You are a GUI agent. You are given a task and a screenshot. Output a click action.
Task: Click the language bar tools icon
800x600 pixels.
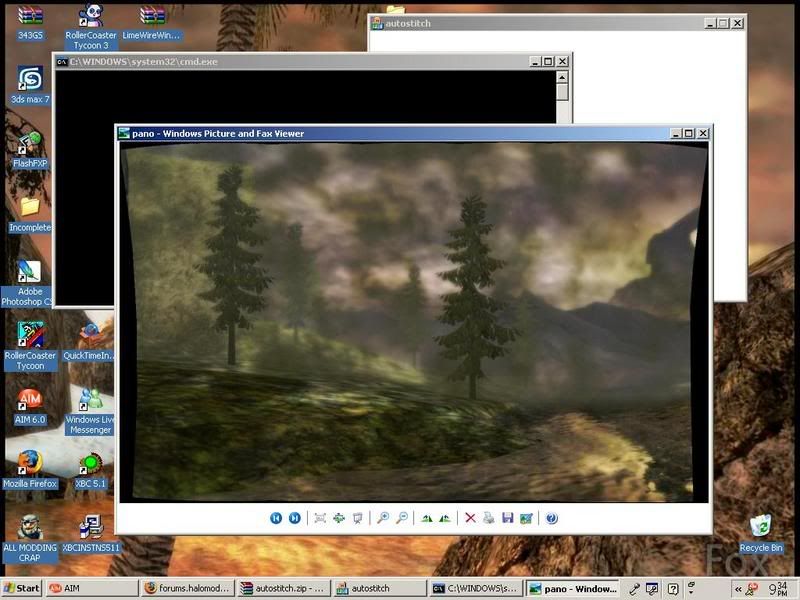(653, 589)
